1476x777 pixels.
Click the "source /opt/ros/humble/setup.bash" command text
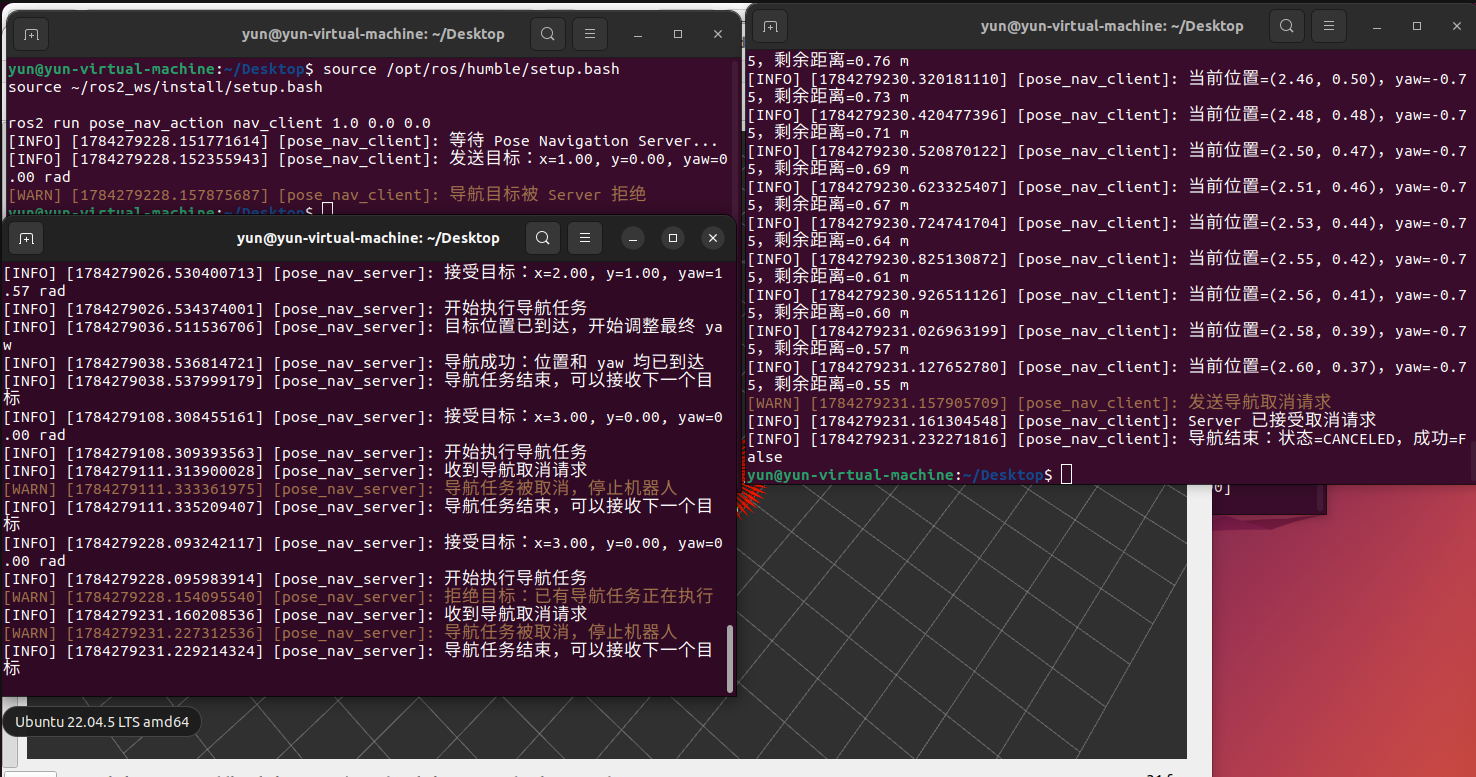coord(471,69)
